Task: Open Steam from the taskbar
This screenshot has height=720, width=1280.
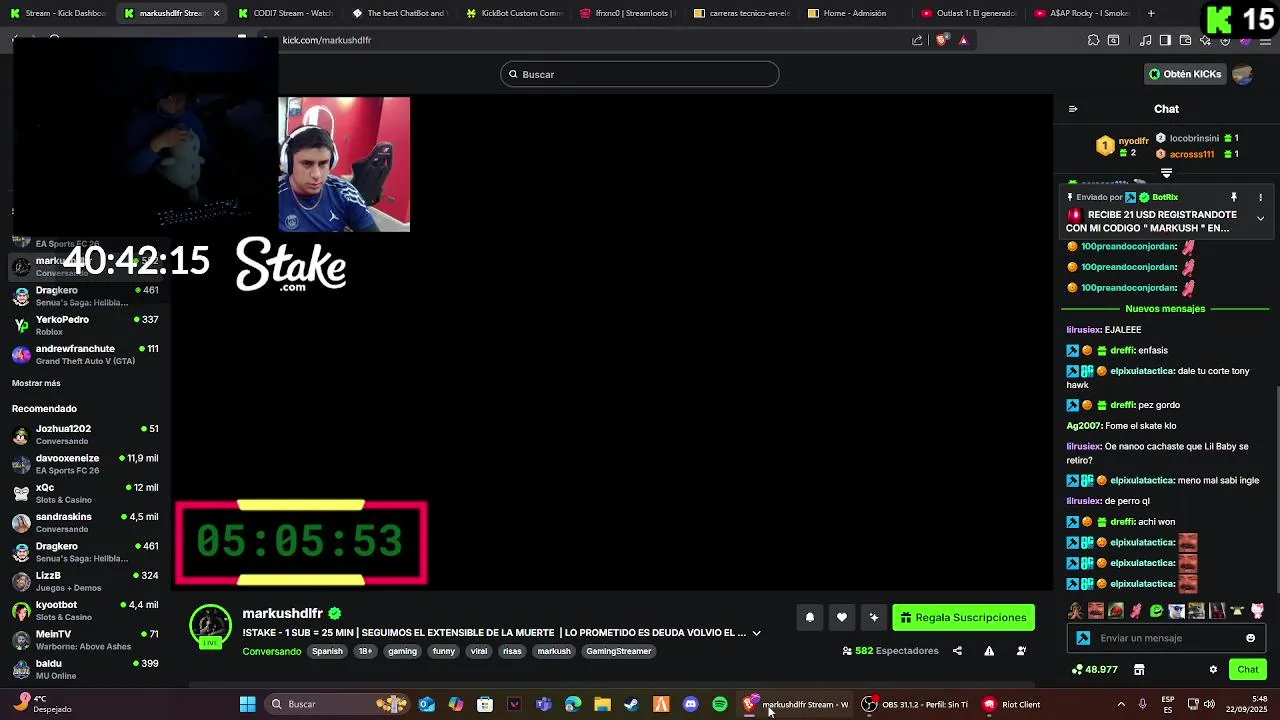Action: point(631,704)
